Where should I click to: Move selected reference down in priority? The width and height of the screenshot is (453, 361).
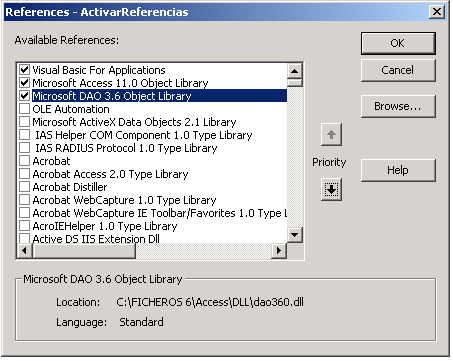331,189
